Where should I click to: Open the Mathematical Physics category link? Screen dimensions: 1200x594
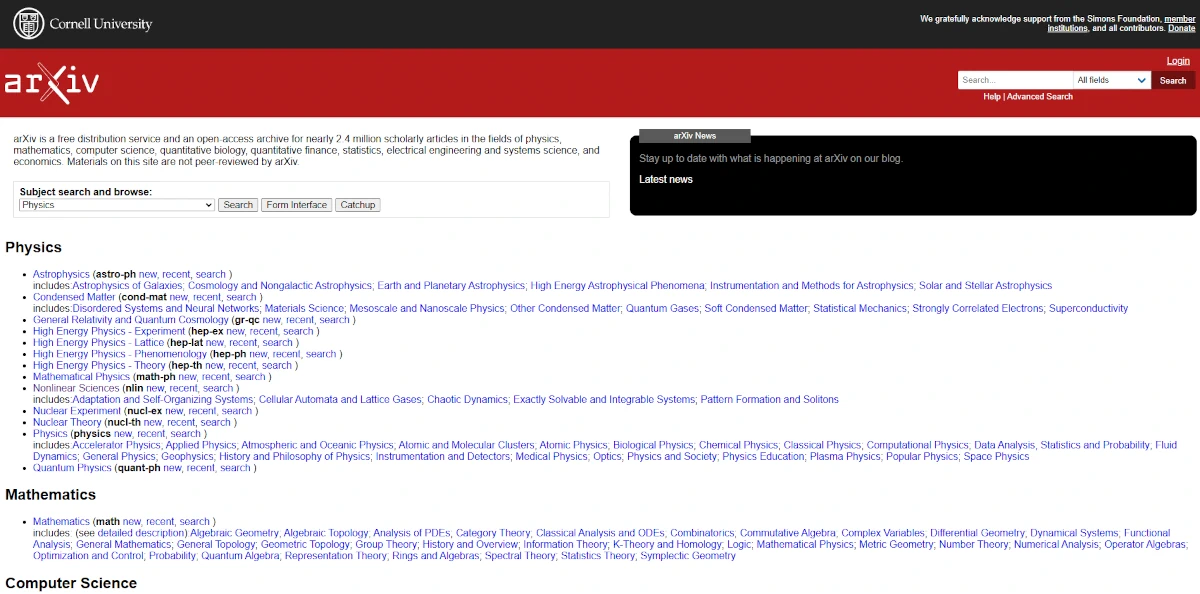pos(82,377)
